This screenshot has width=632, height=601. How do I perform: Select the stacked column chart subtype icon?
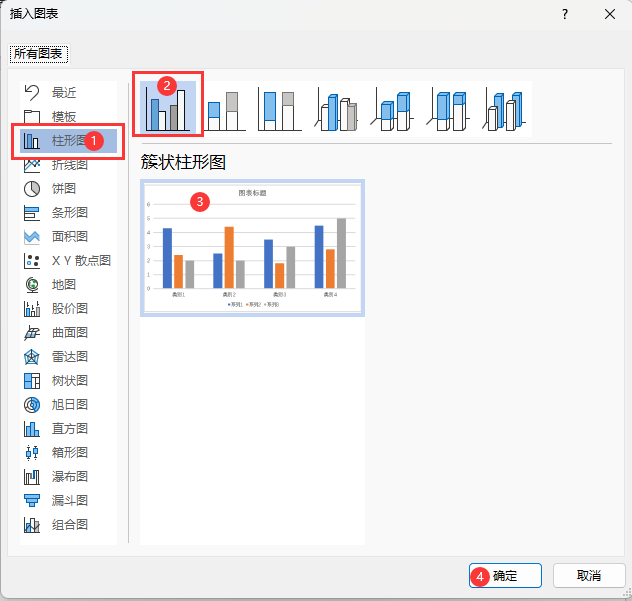point(224,110)
